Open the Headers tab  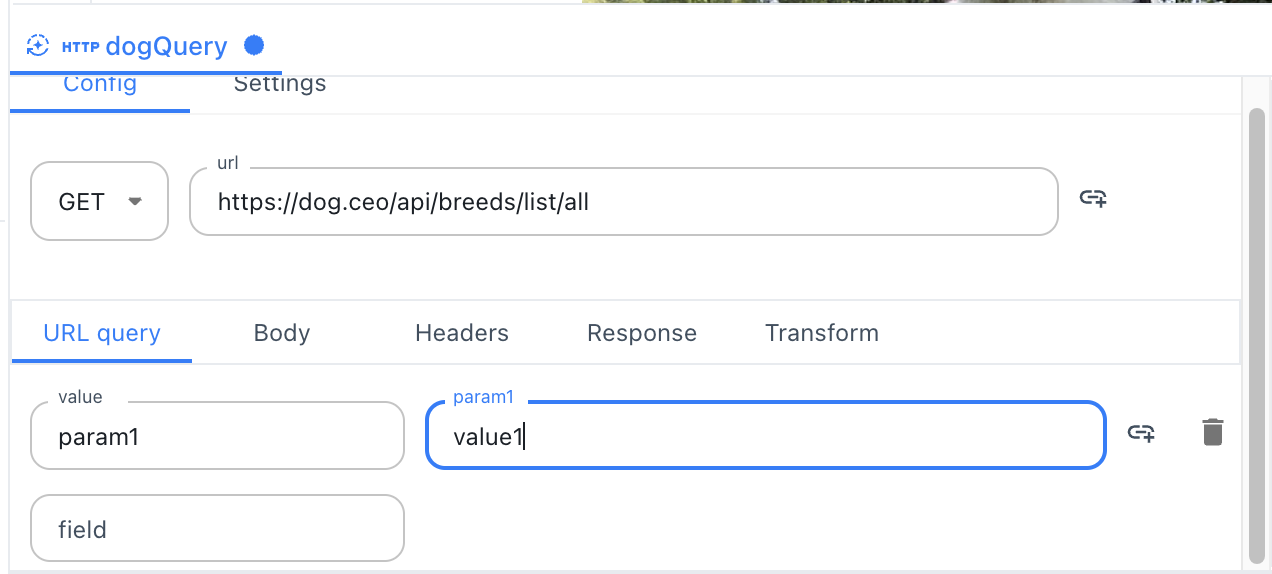(x=462, y=333)
